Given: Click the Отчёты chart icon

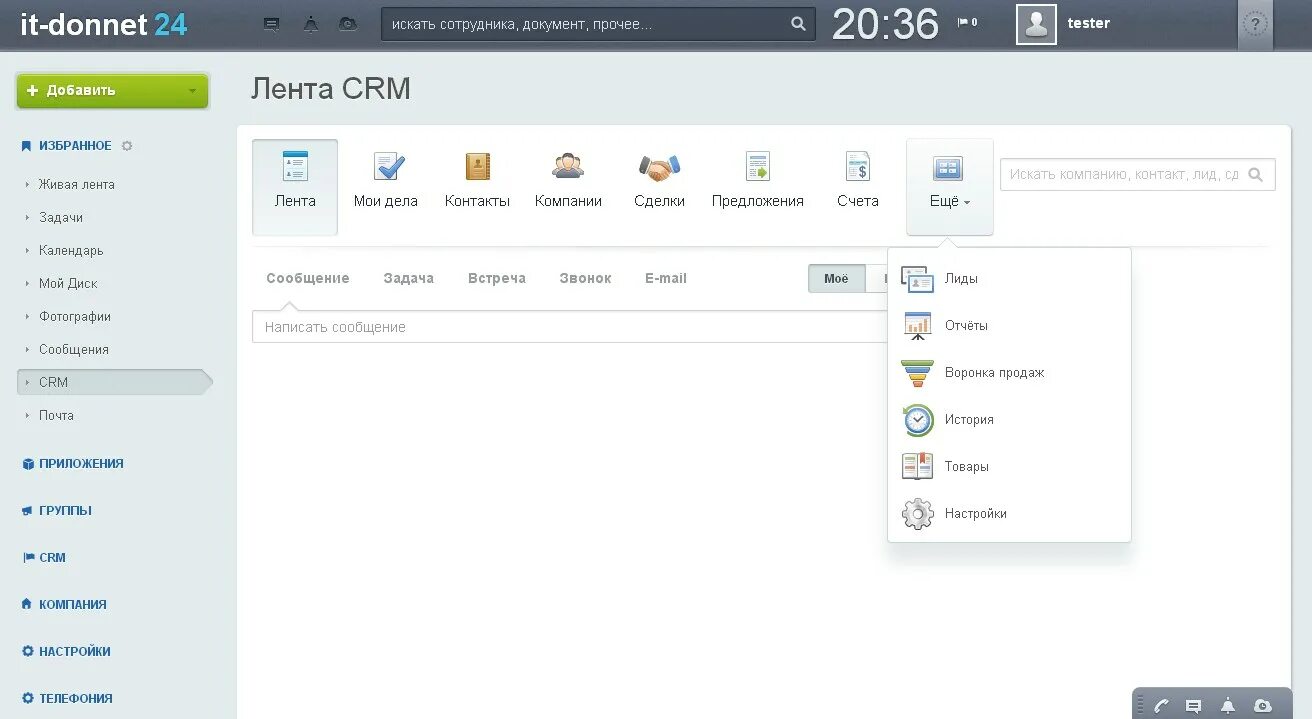Looking at the screenshot, I should tap(917, 326).
